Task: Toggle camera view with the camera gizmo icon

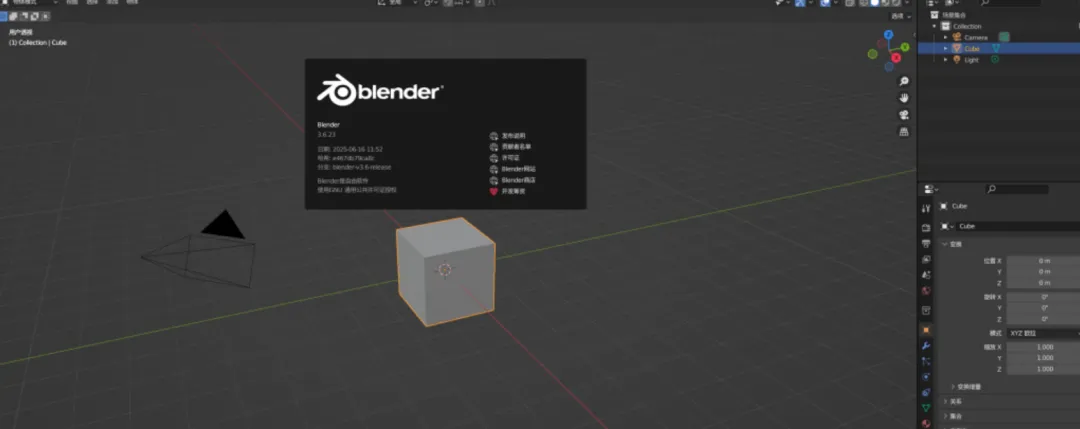Action: click(x=904, y=114)
